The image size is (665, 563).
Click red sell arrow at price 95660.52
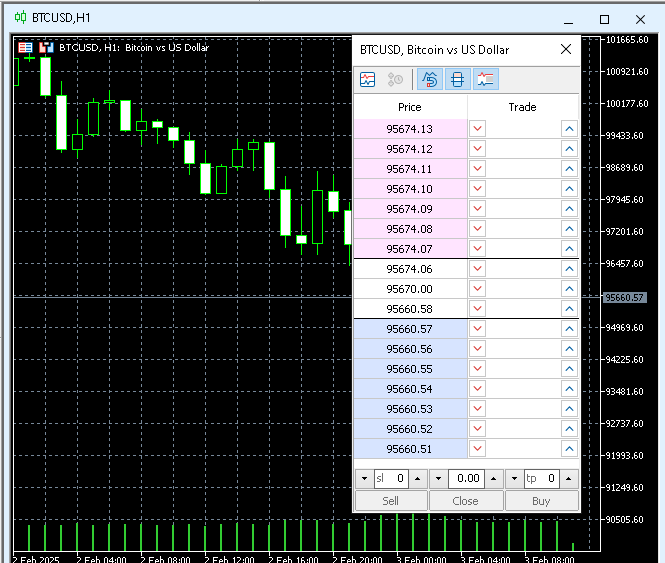[478, 429]
